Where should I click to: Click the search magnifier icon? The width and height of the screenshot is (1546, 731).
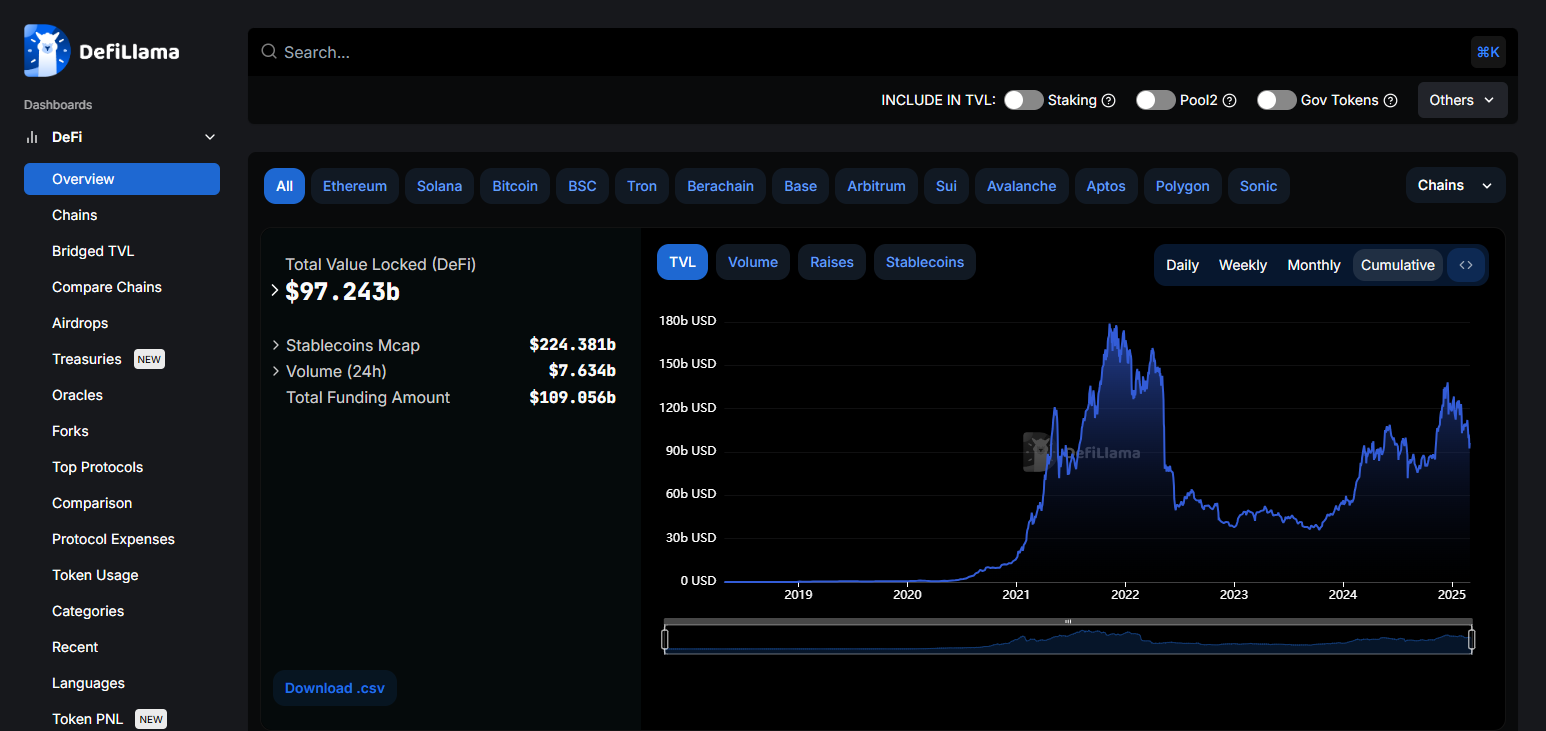267,51
